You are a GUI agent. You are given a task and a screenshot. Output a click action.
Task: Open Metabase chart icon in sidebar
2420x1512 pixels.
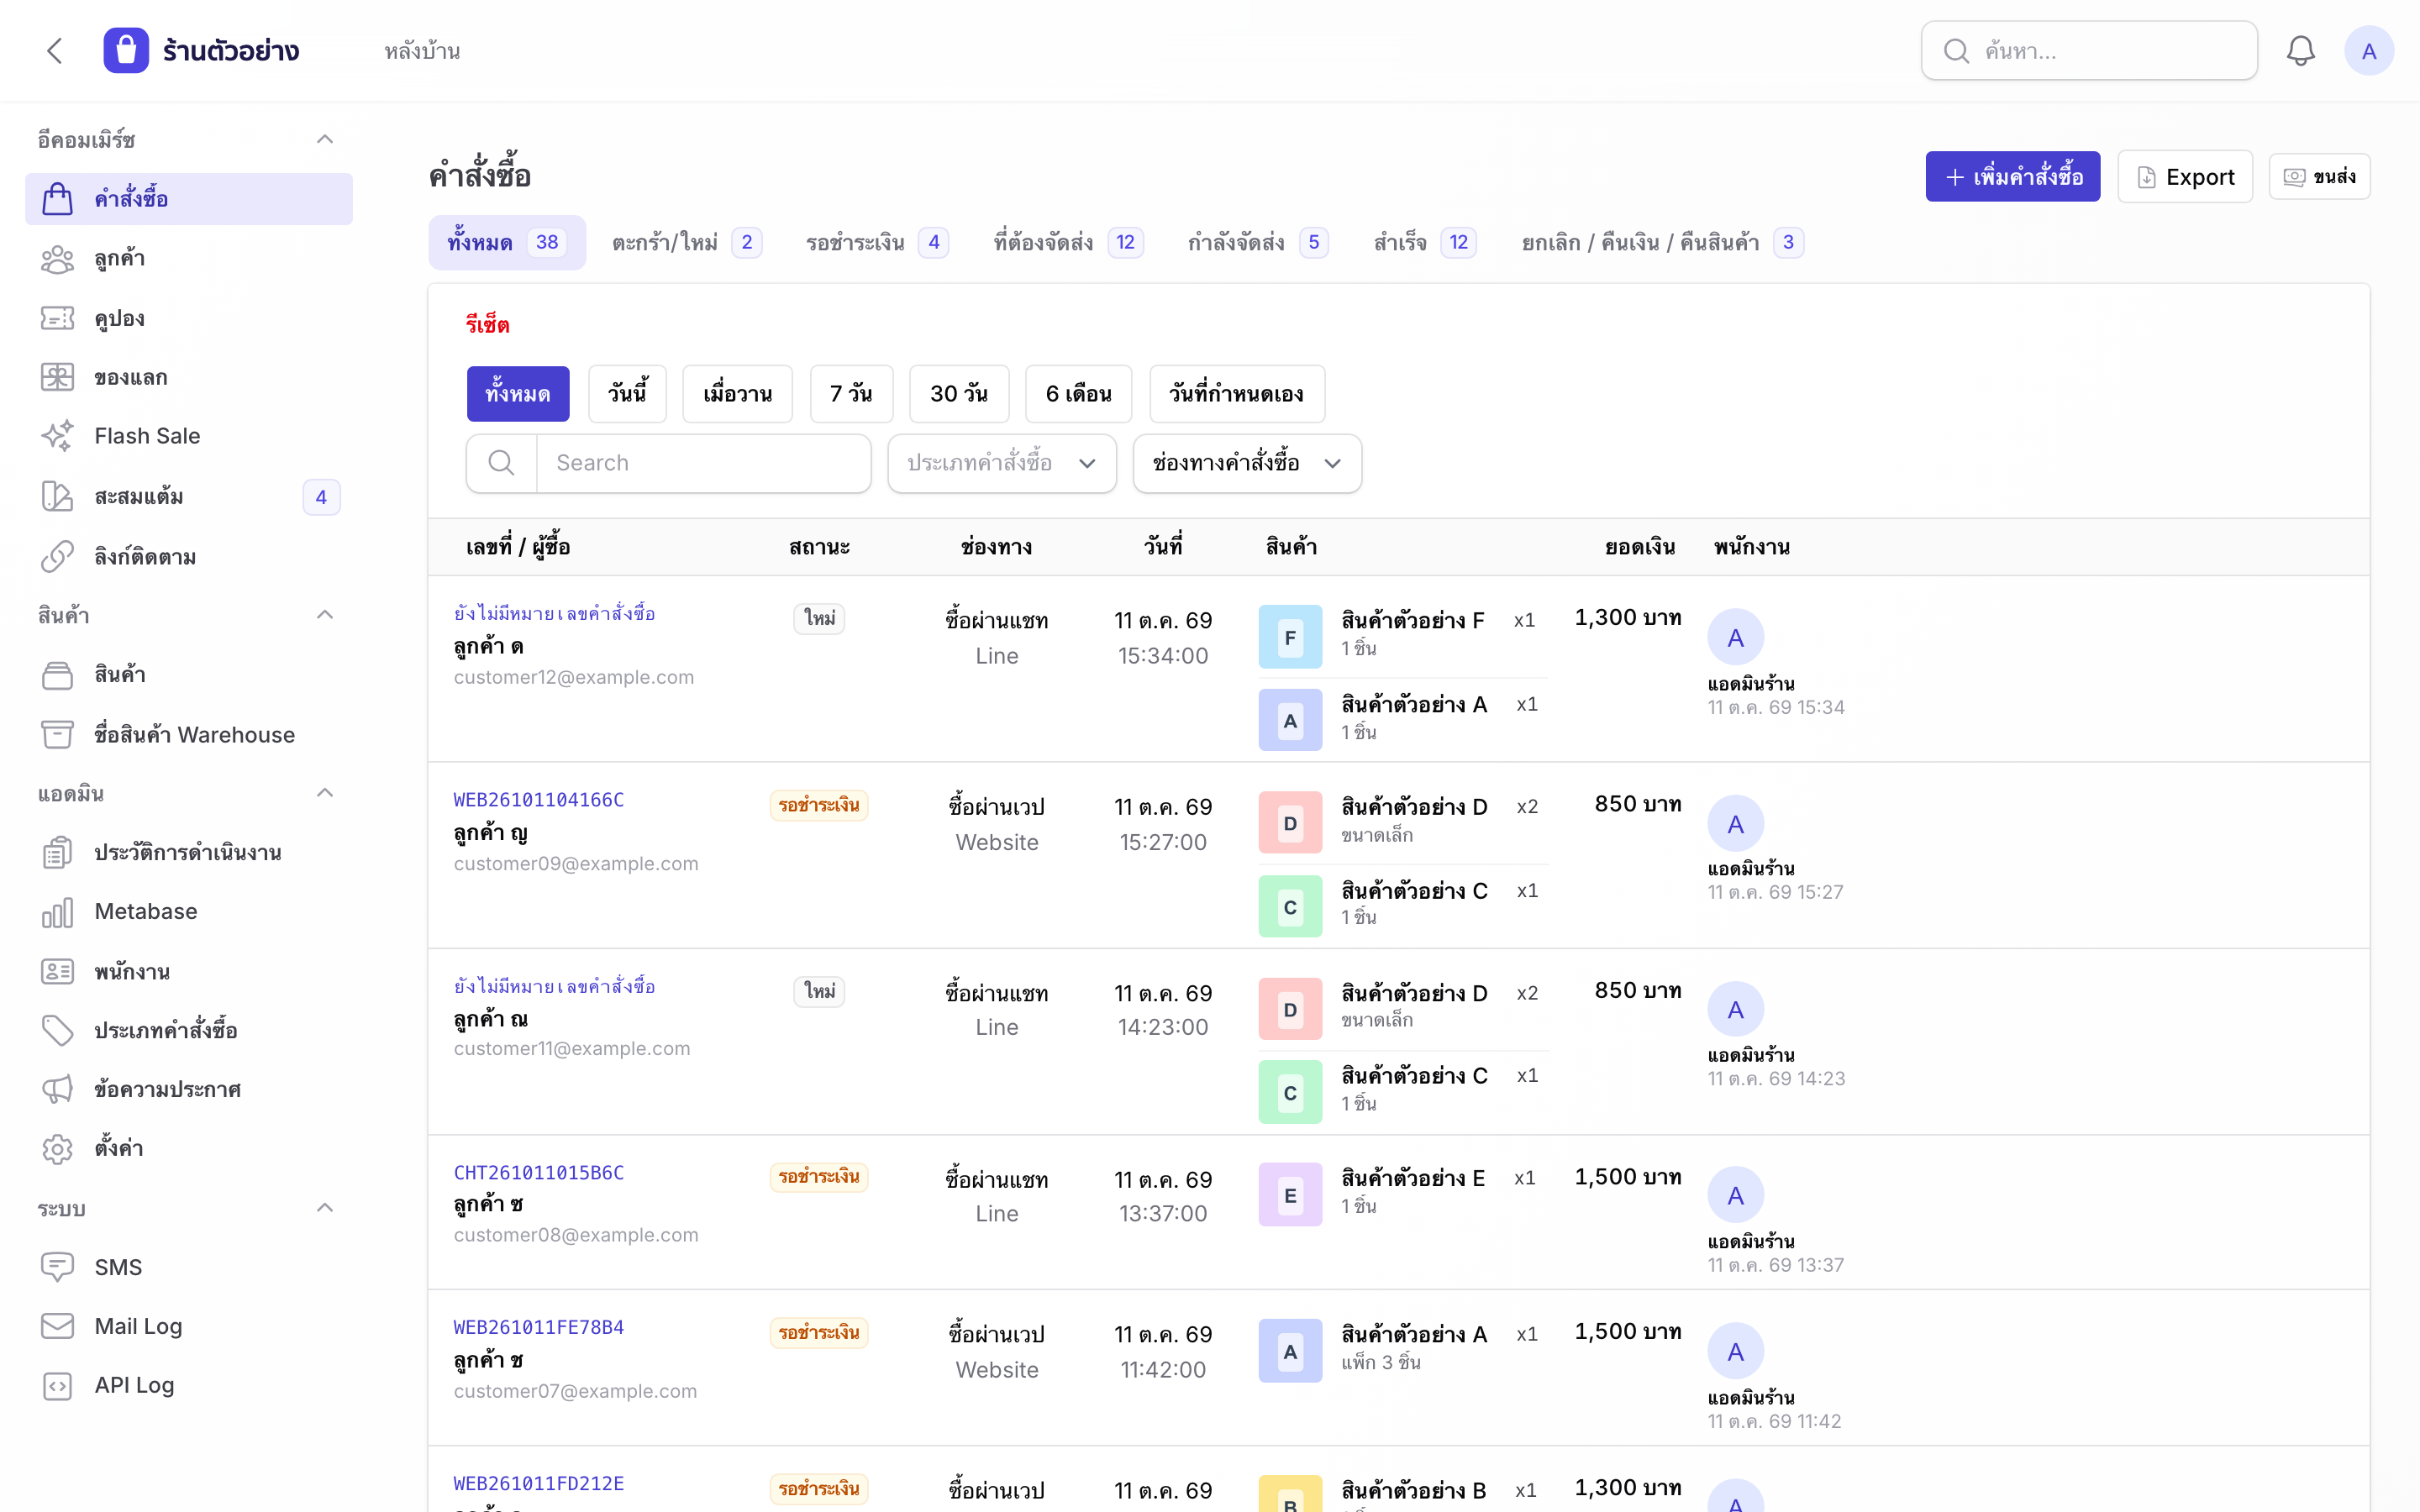(57, 912)
